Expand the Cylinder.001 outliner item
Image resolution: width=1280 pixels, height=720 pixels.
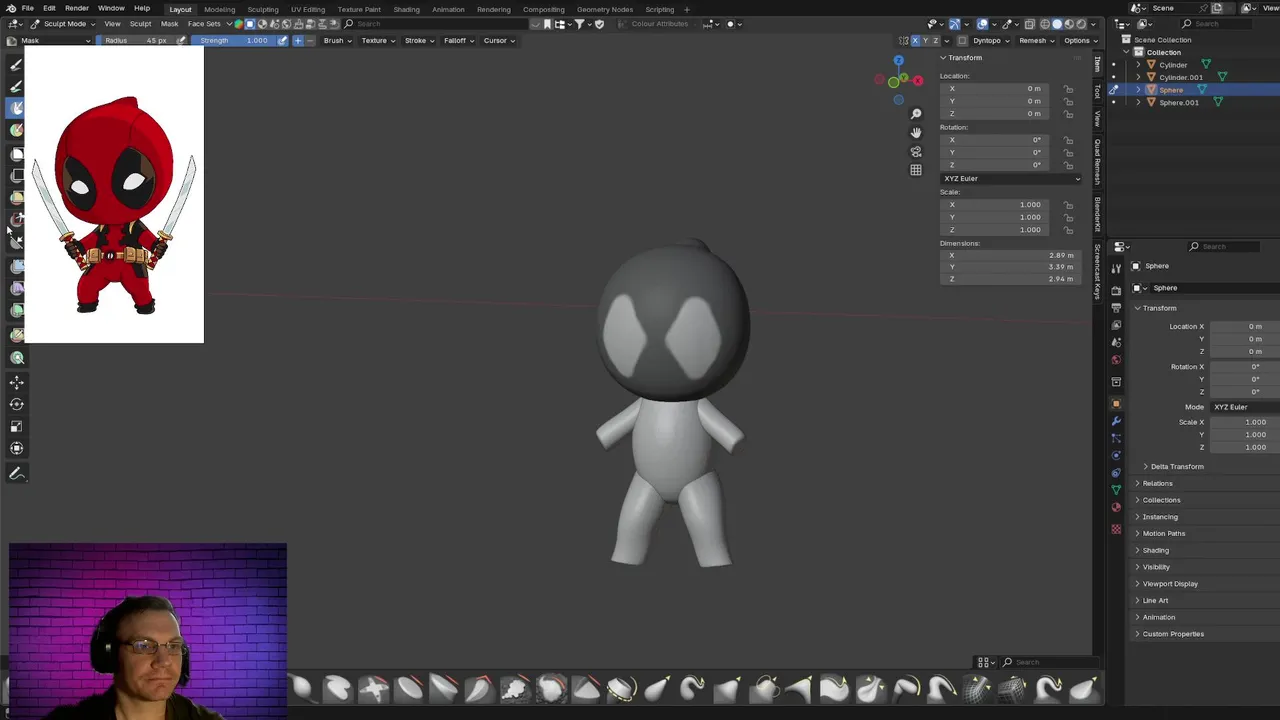[1138, 77]
